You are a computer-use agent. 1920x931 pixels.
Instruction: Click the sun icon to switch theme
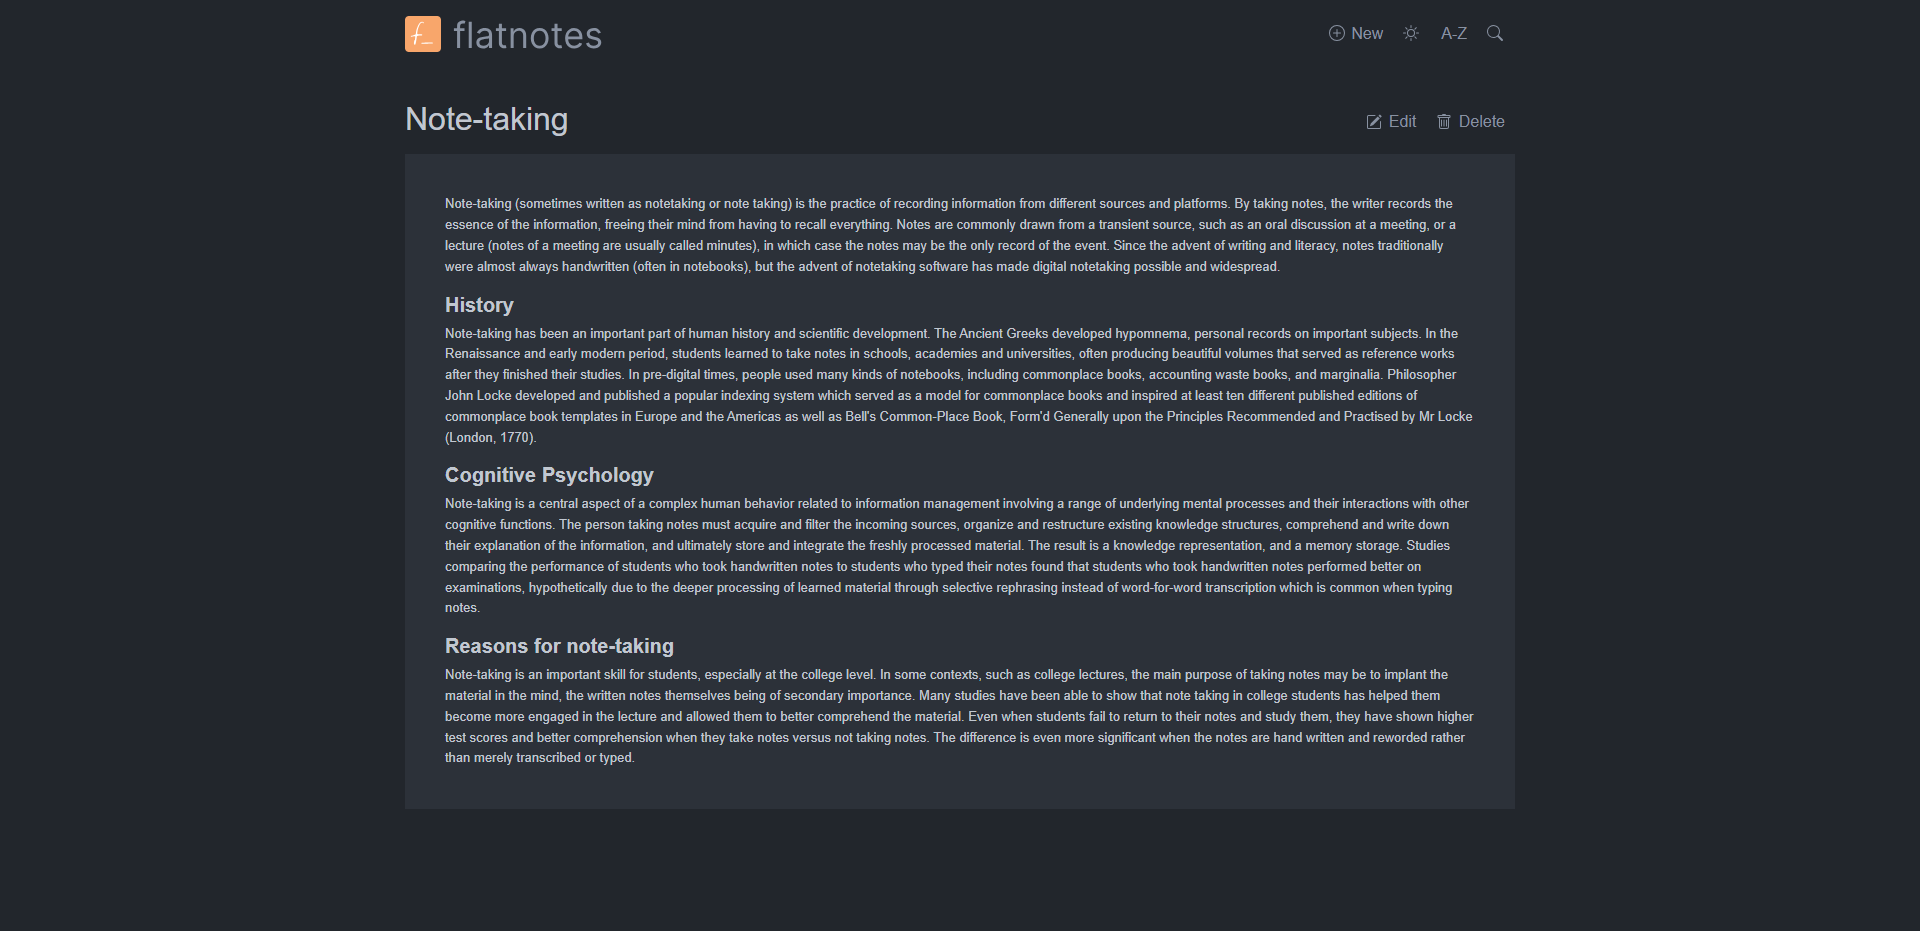coord(1410,33)
